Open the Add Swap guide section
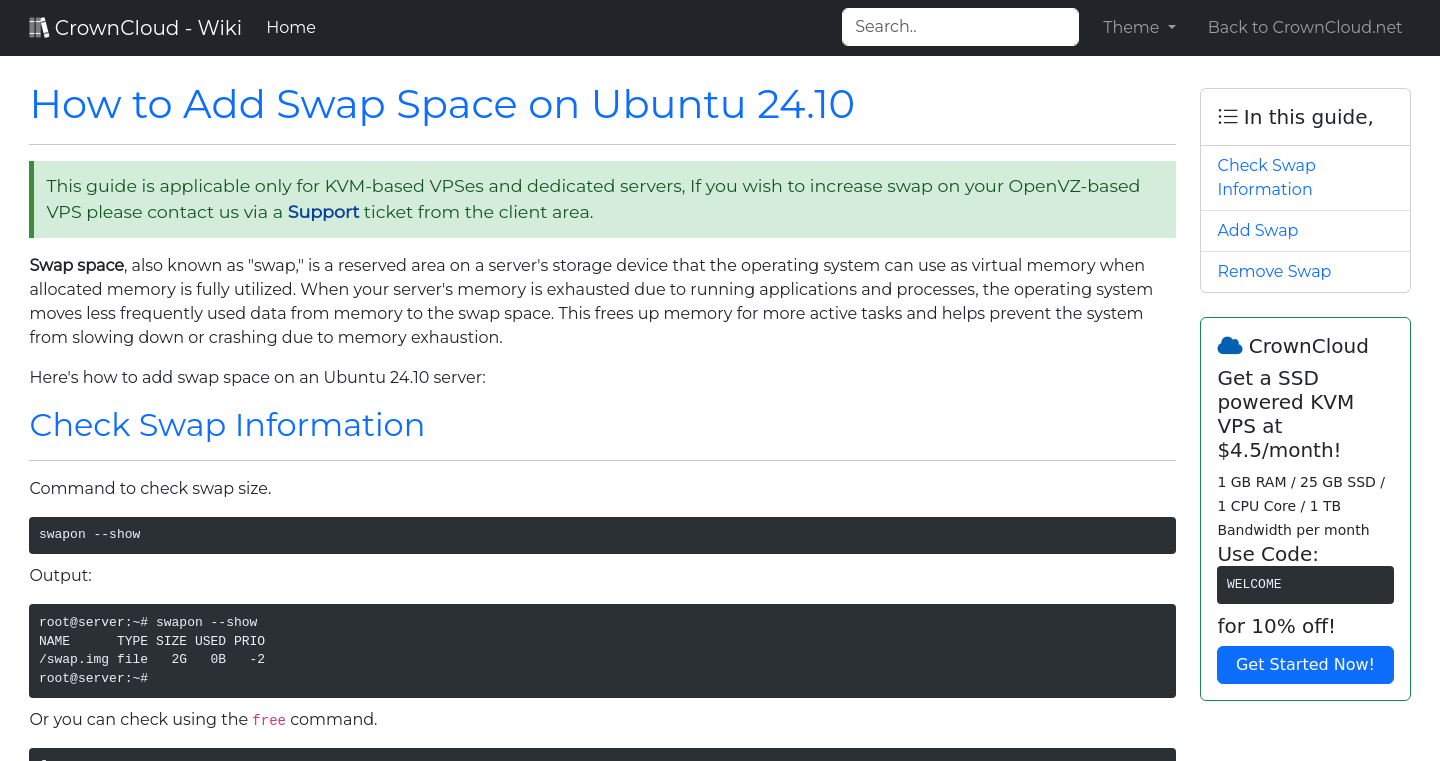 tap(1257, 230)
